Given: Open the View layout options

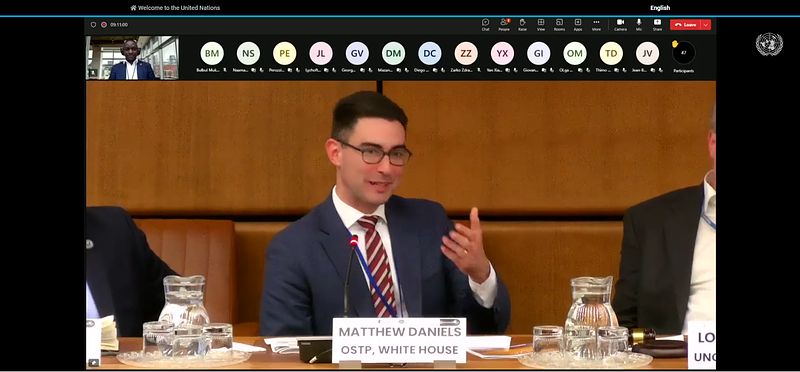Looking at the screenshot, I should 541,24.
